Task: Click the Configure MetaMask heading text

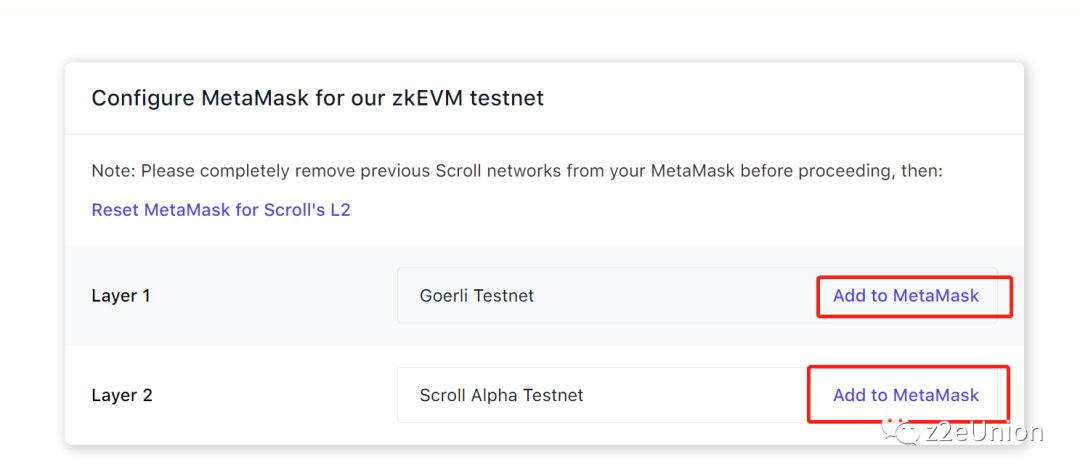Action: click(x=317, y=98)
